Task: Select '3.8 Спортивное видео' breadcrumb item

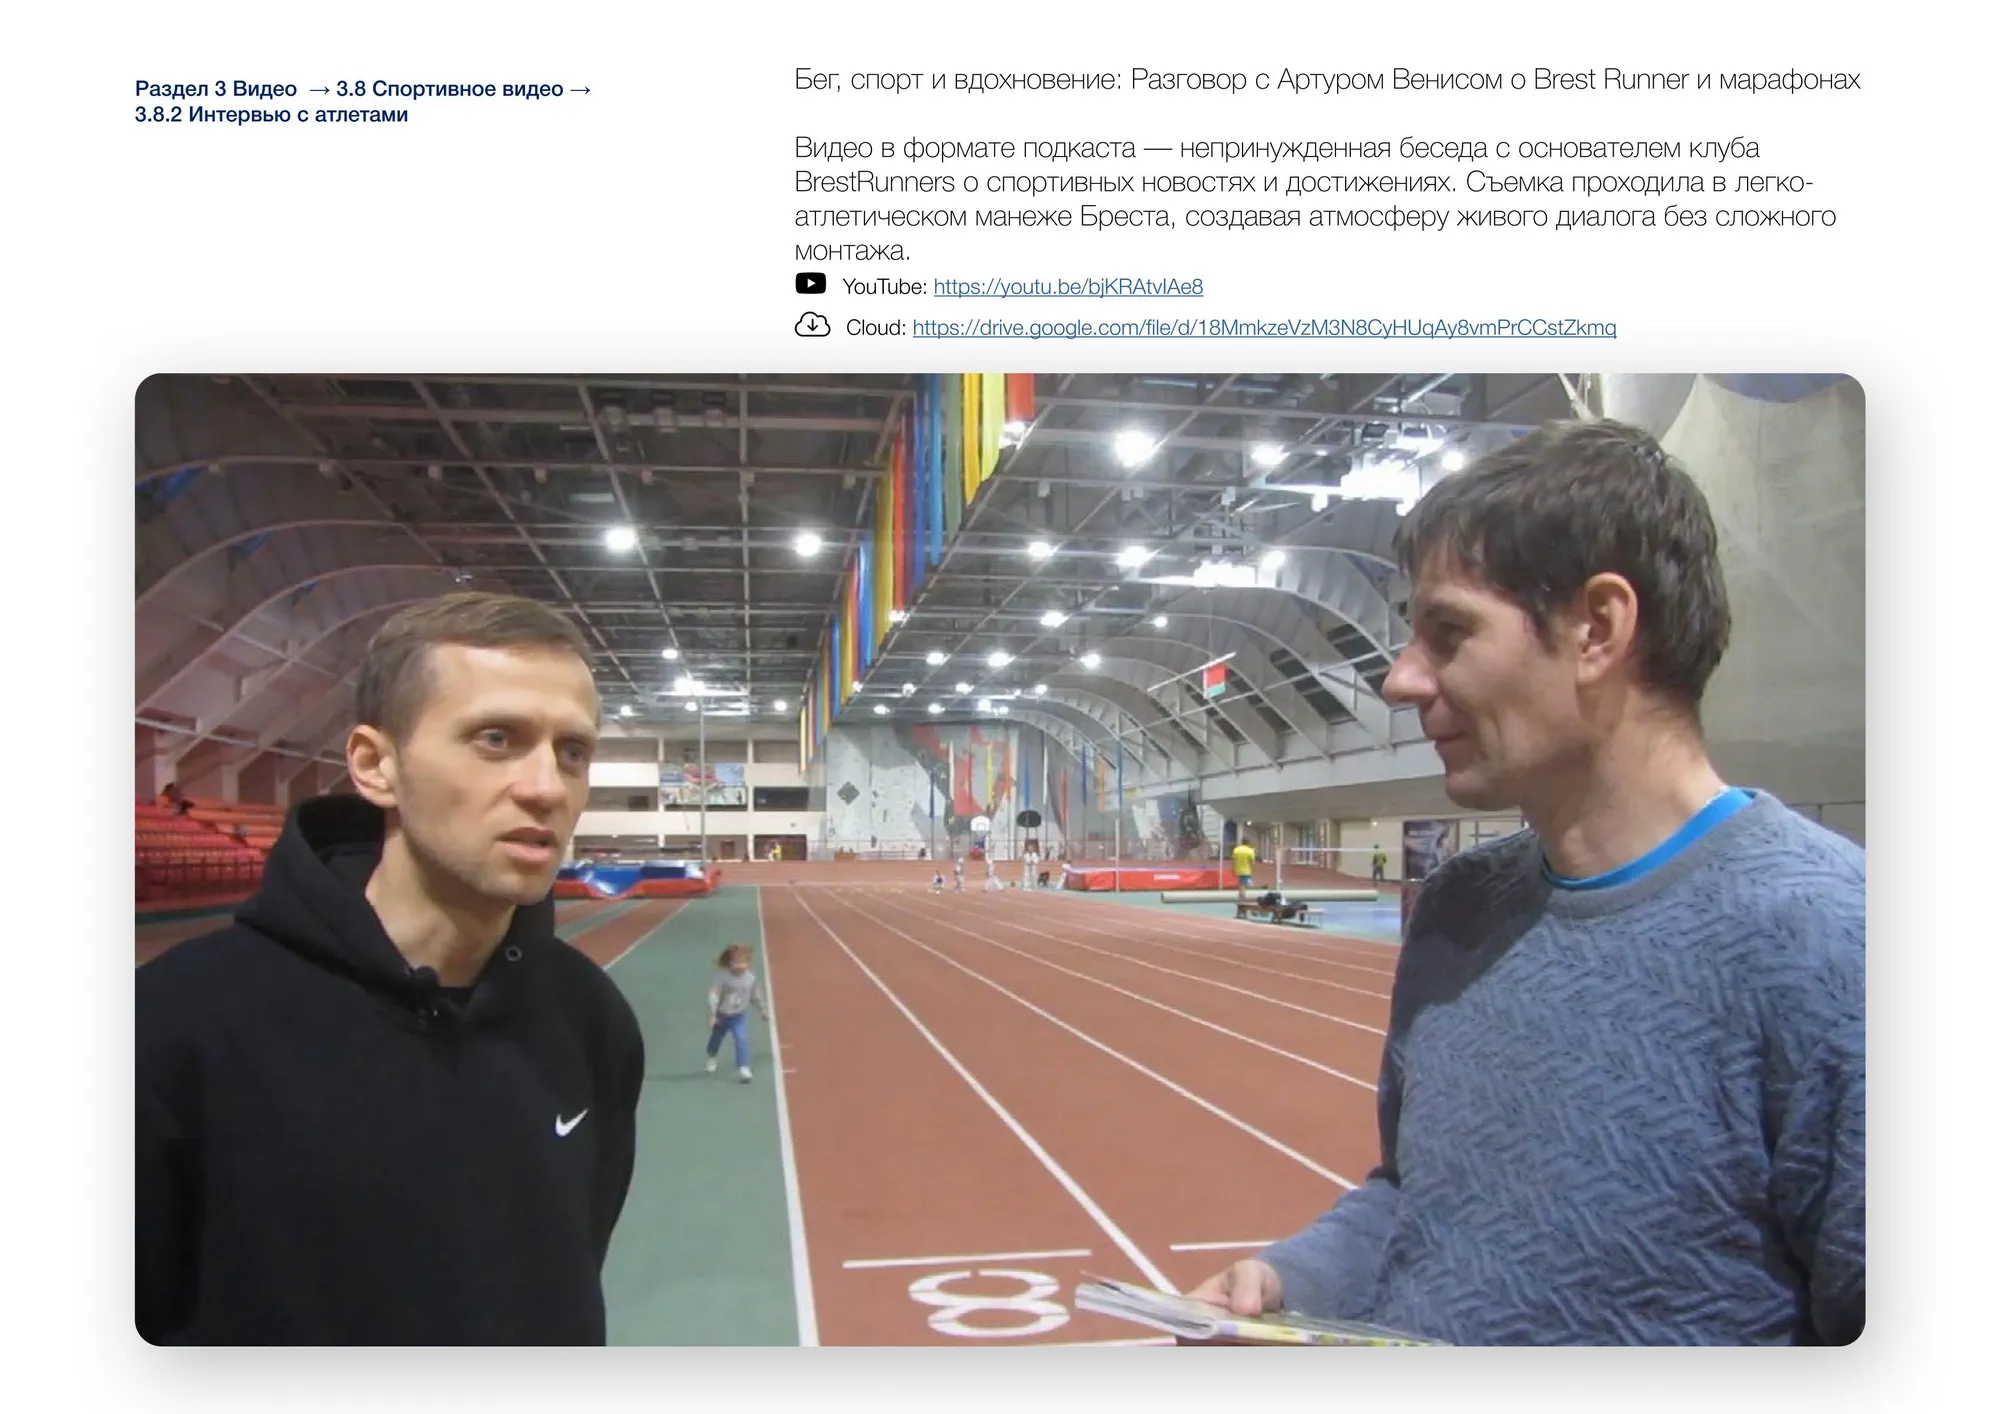Action: tap(450, 89)
